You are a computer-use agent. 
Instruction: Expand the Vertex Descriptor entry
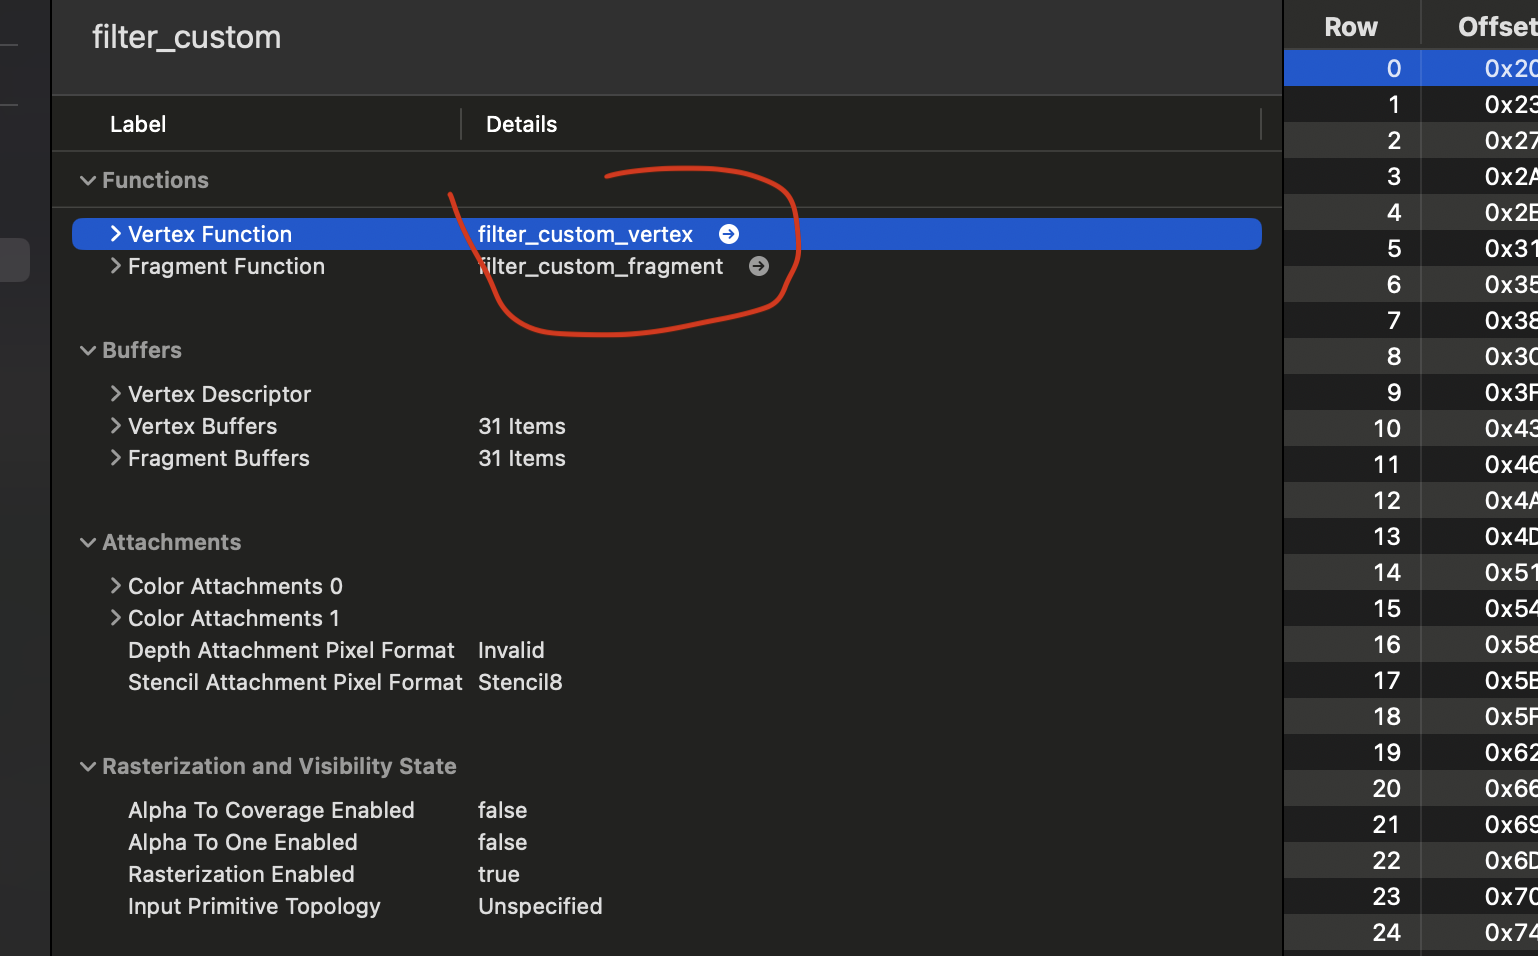coord(116,394)
